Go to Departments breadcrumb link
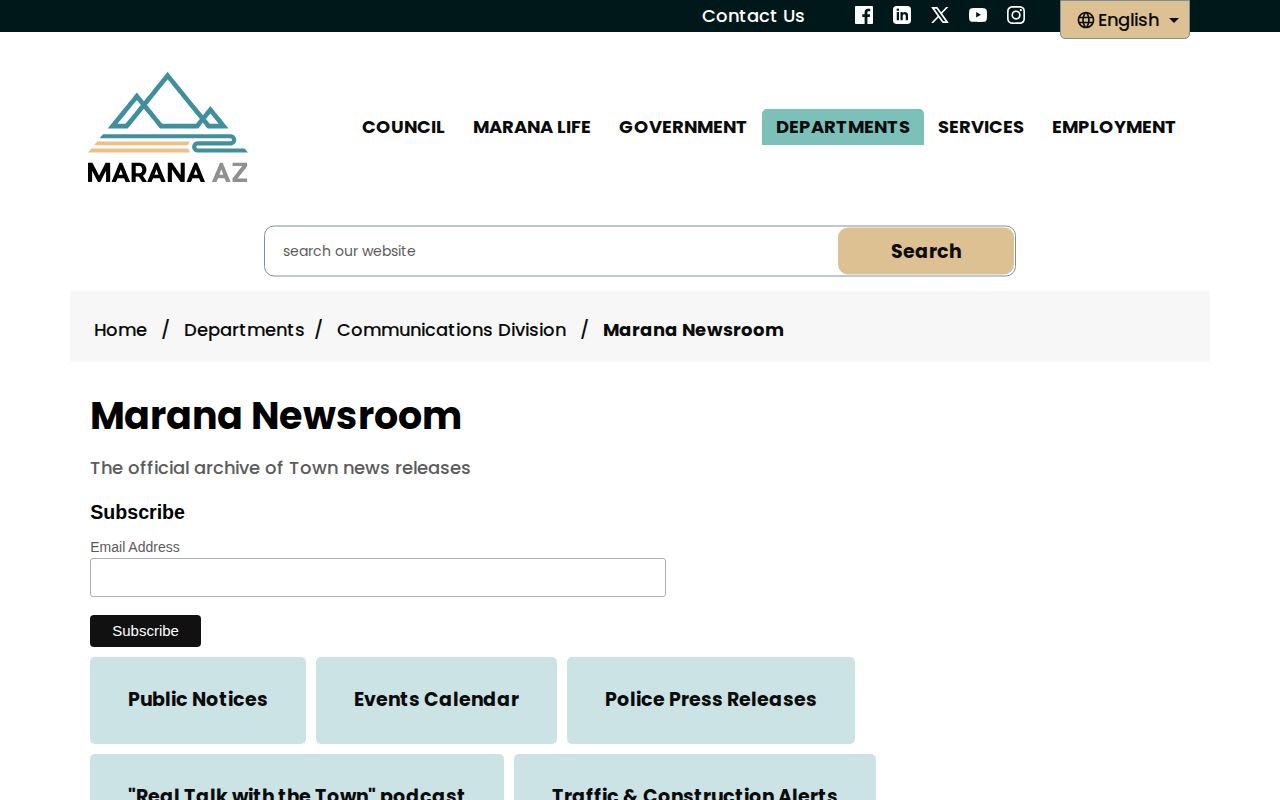The width and height of the screenshot is (1280, 800). 244,330
